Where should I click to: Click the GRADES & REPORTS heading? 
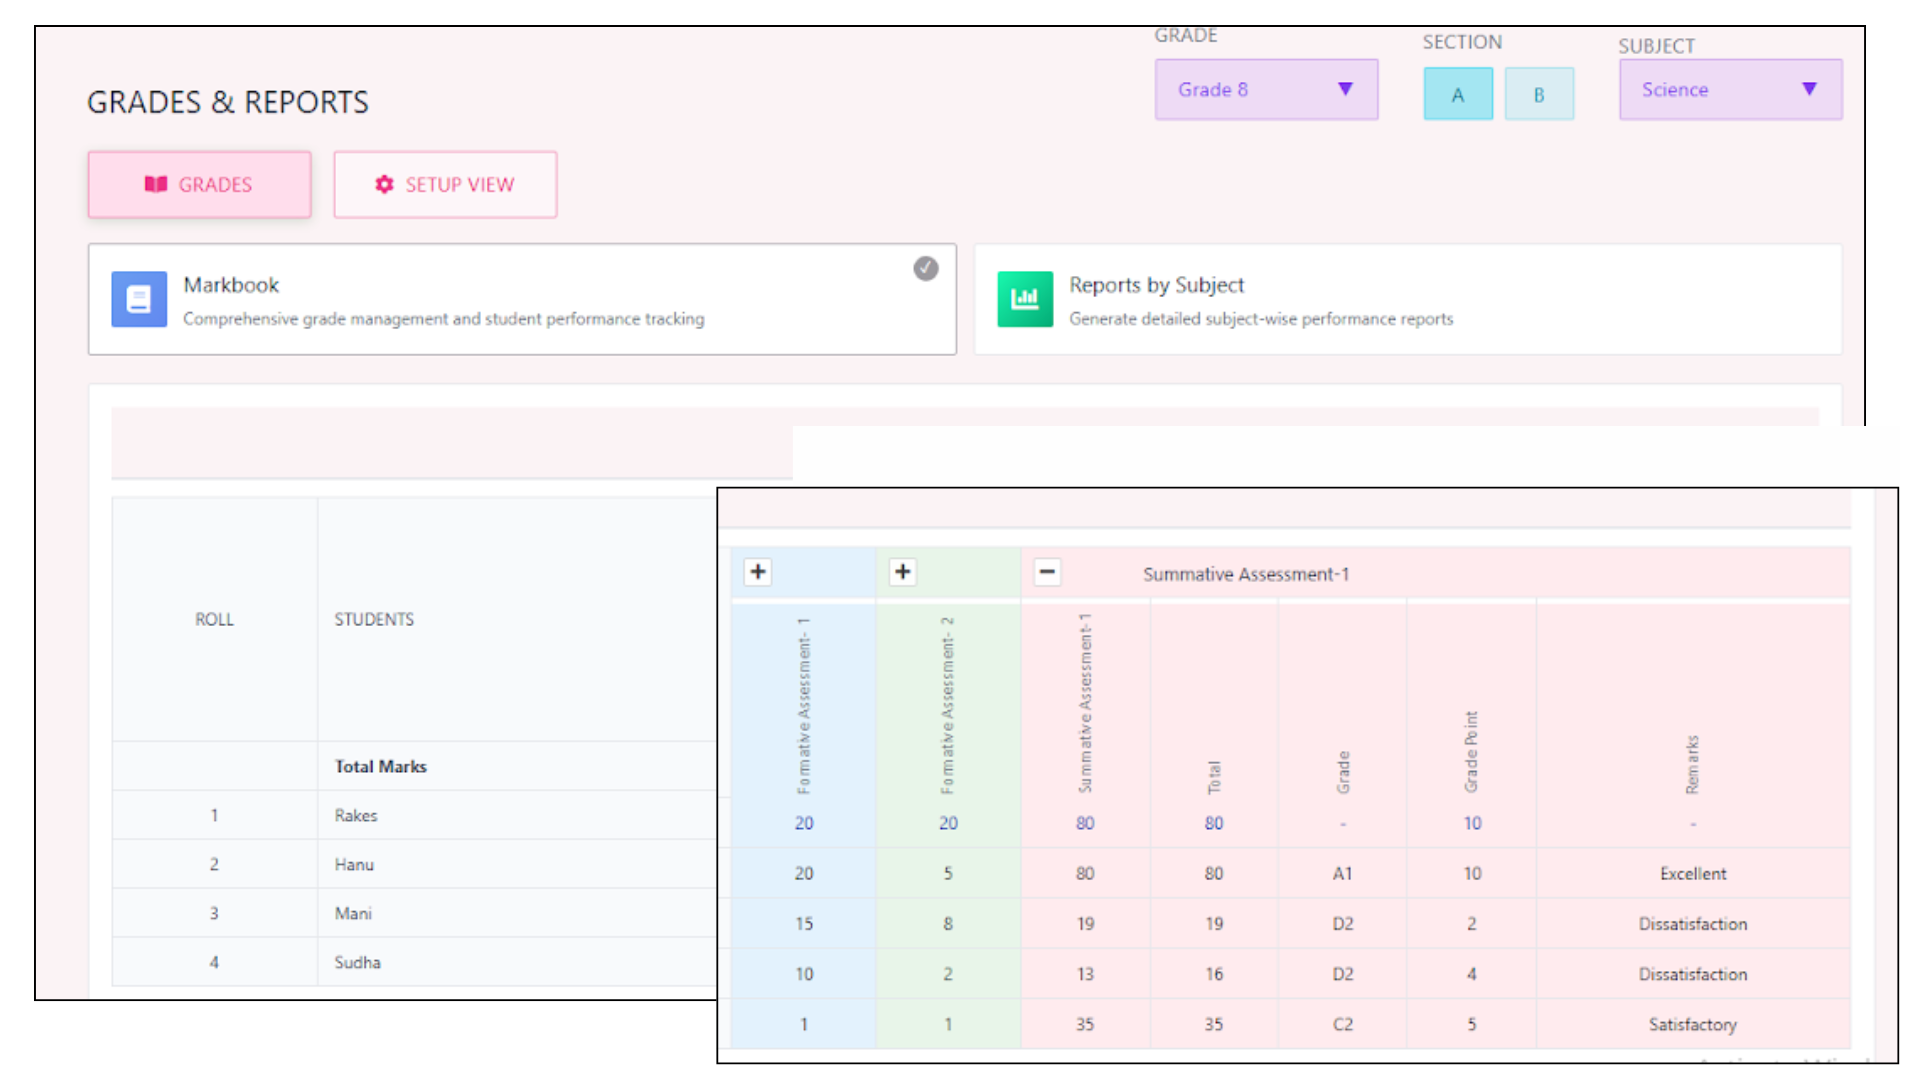coord(228,101)
